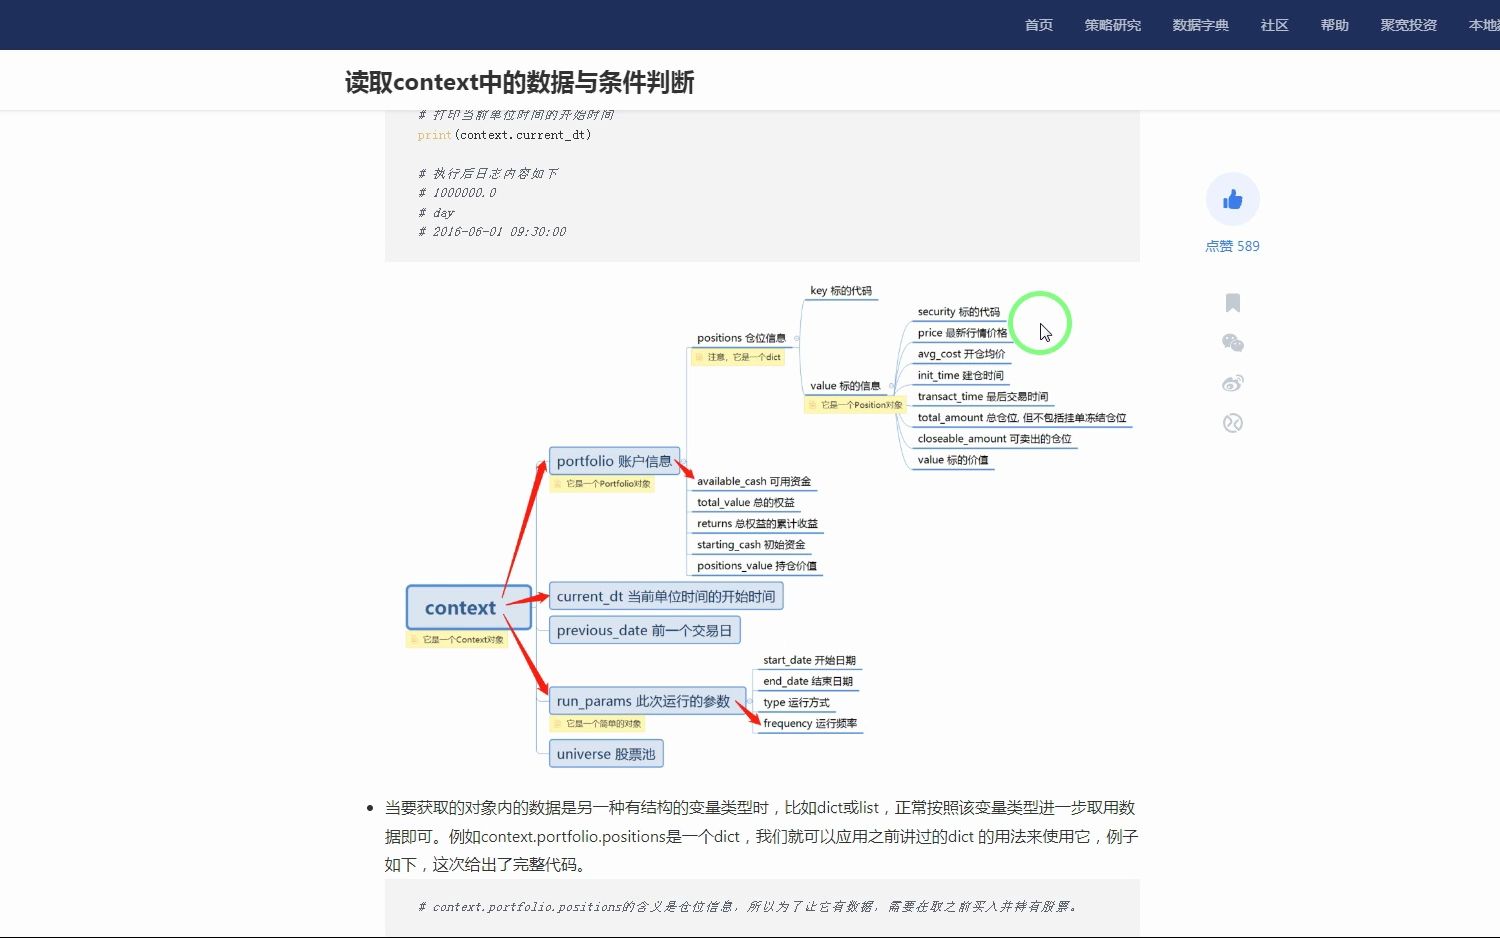
Task: Click the article title 读取context中的数据与条件判断
Action: pyautogui.click(x=520, y=82)
